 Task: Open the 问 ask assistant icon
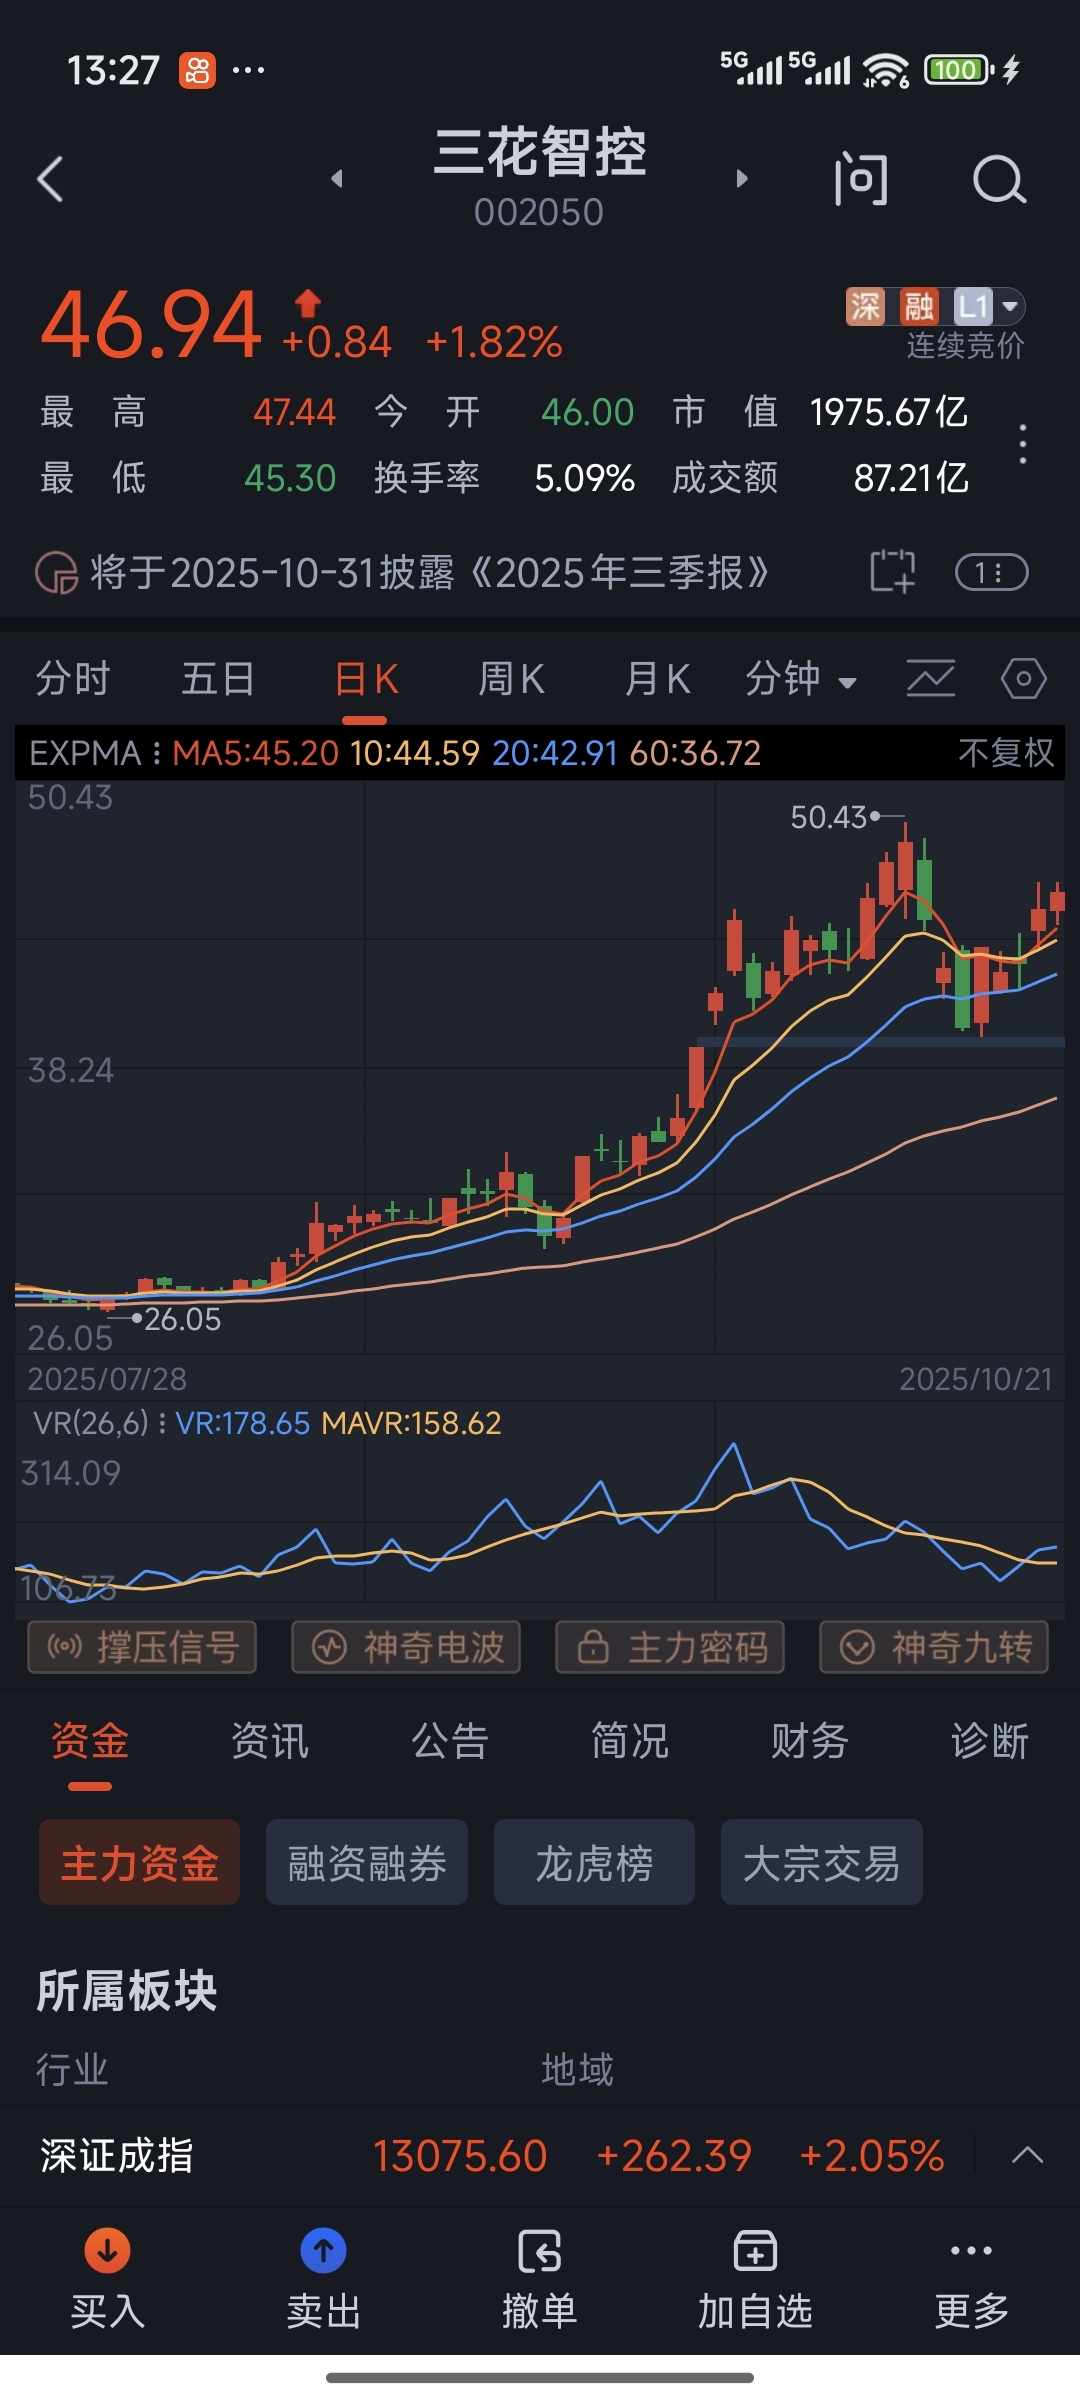861,180
